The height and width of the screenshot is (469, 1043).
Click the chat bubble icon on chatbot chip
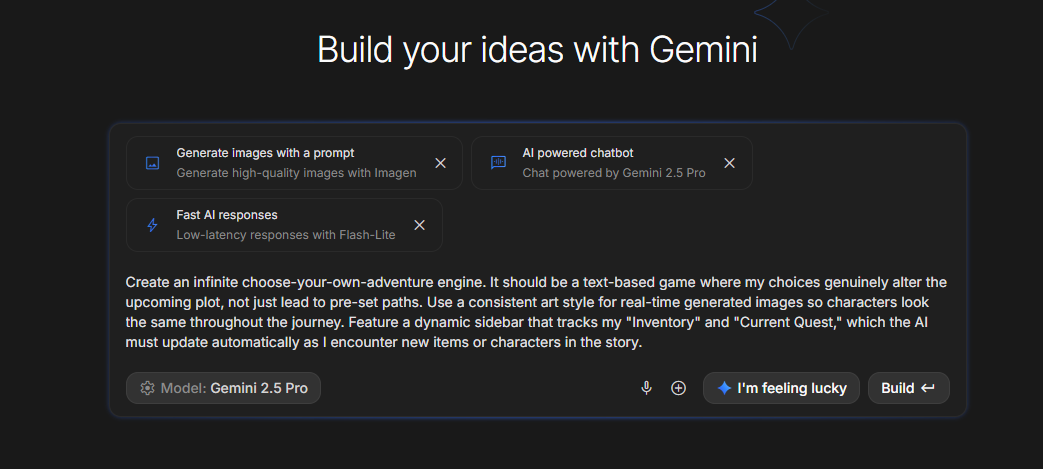[498, 163]
